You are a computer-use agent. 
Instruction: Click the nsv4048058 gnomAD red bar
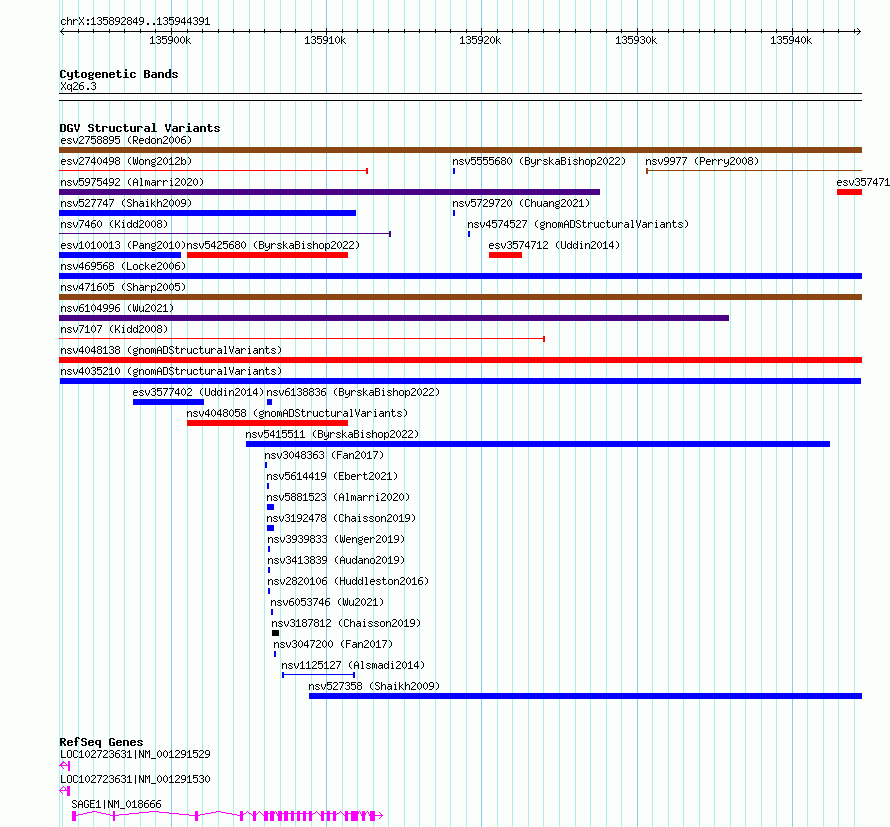pyautogui.click(x=267, y=423)
